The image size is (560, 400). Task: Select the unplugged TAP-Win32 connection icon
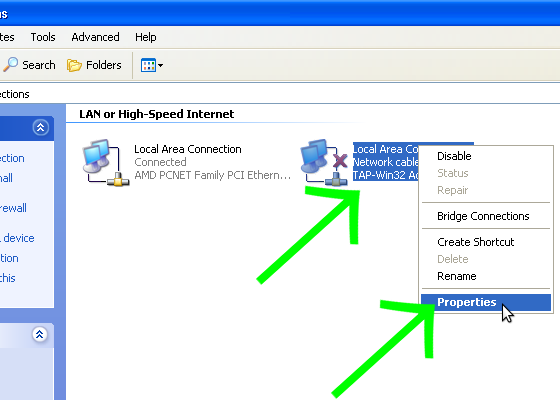324,162
